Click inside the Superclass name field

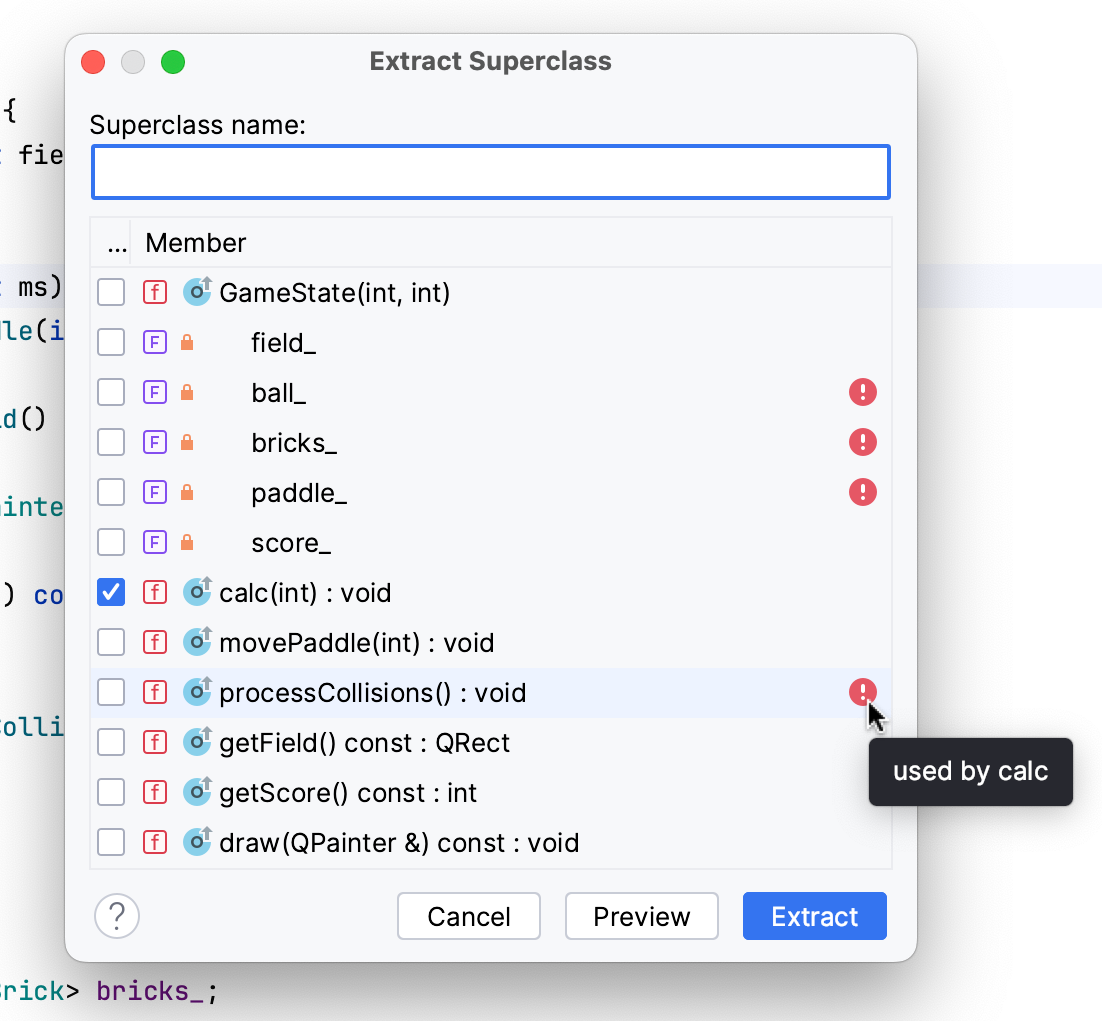tap(490, 171)
